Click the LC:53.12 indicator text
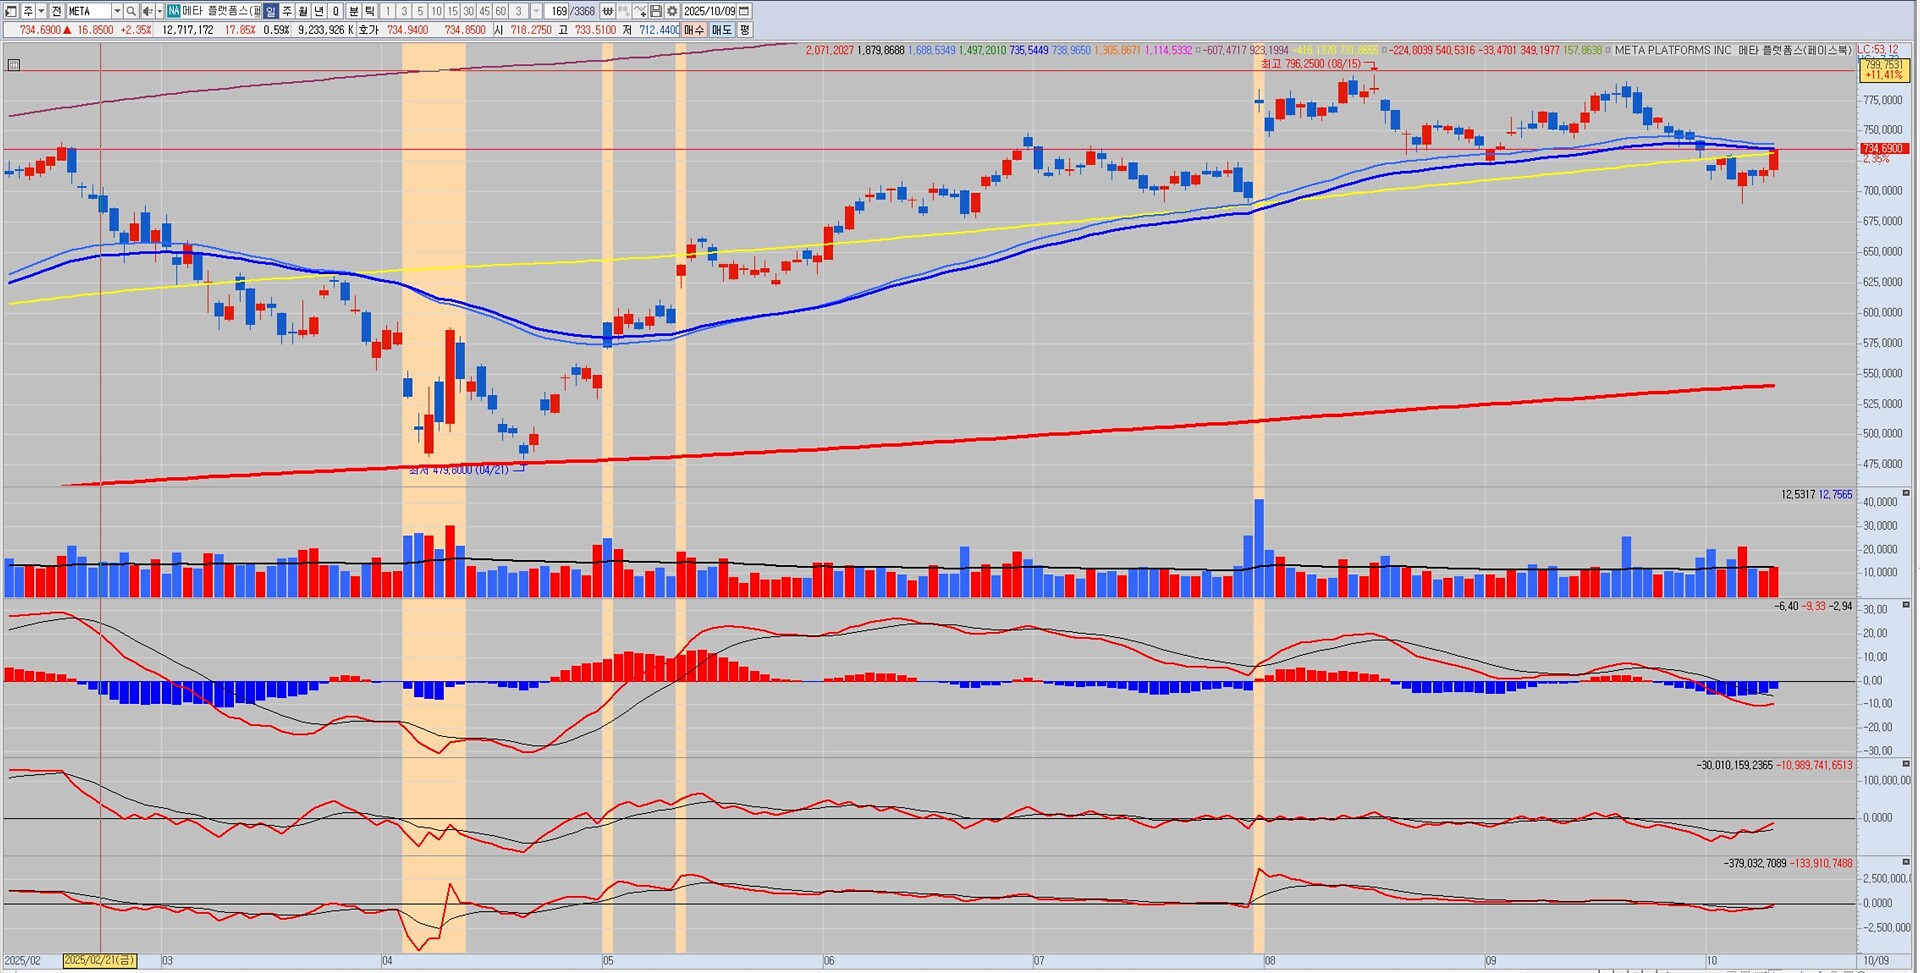 [1877, 50]
